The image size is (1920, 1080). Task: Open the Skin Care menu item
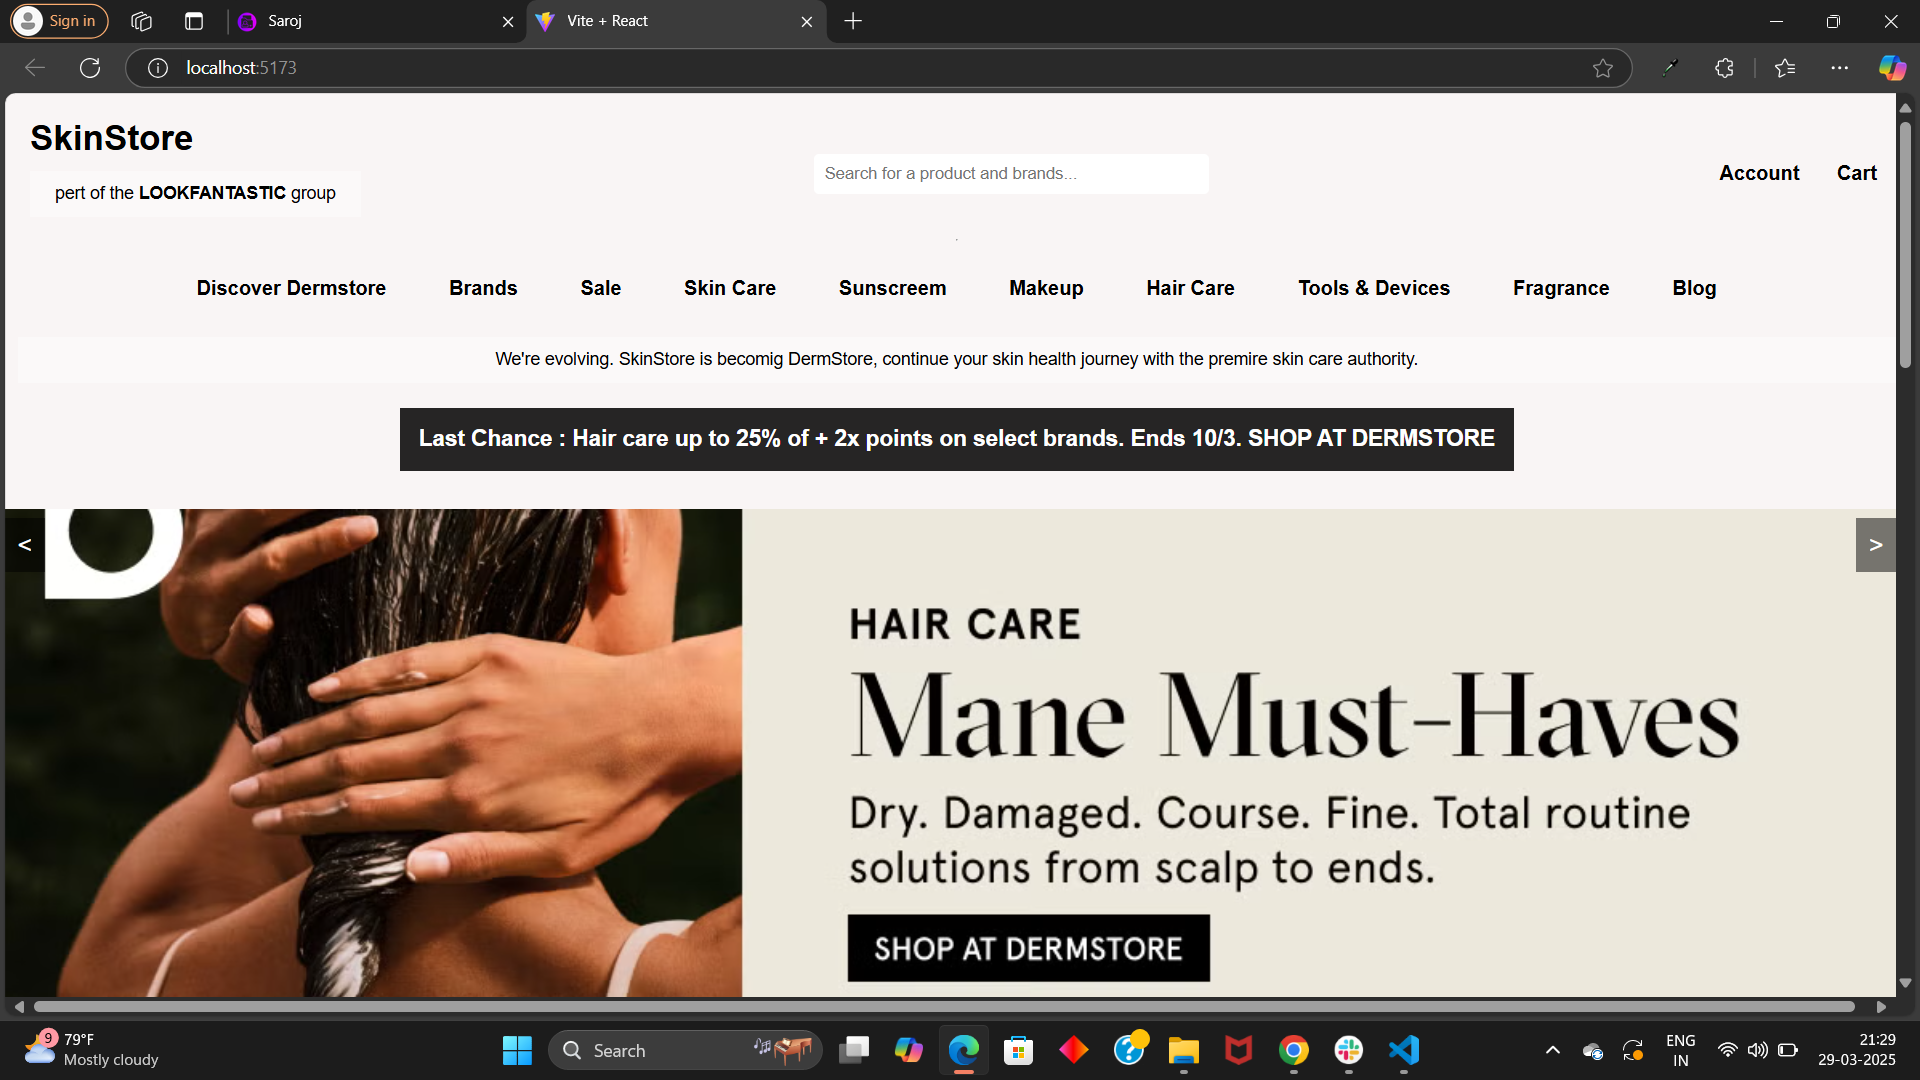(x=730, y=288)
